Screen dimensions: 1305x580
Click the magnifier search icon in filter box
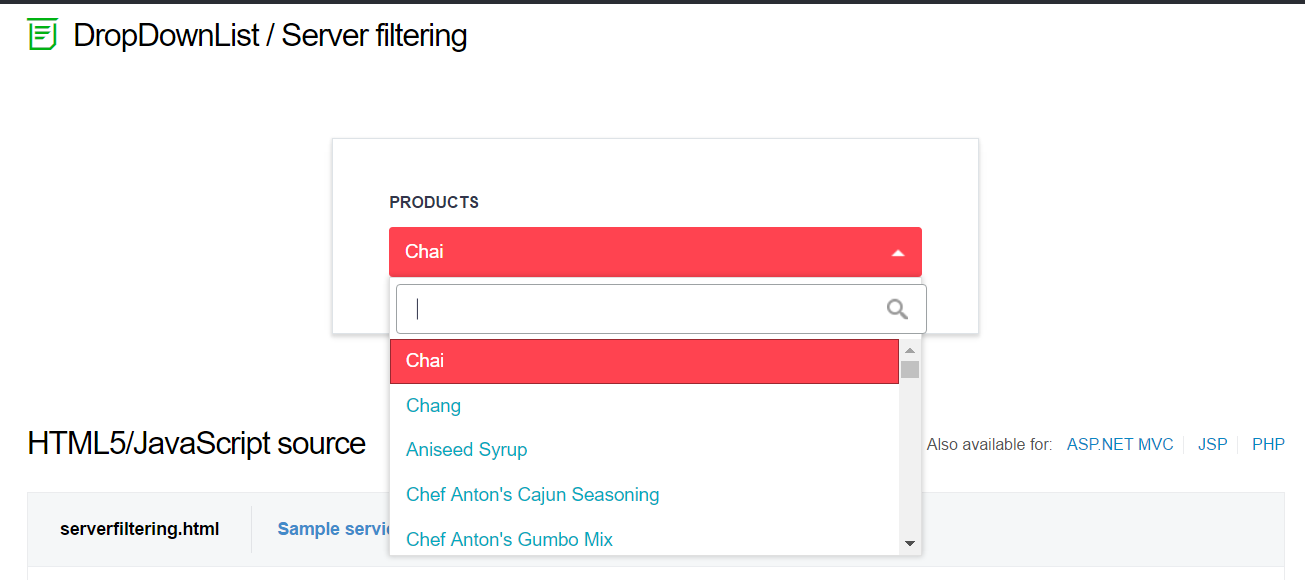pos(897,309)
